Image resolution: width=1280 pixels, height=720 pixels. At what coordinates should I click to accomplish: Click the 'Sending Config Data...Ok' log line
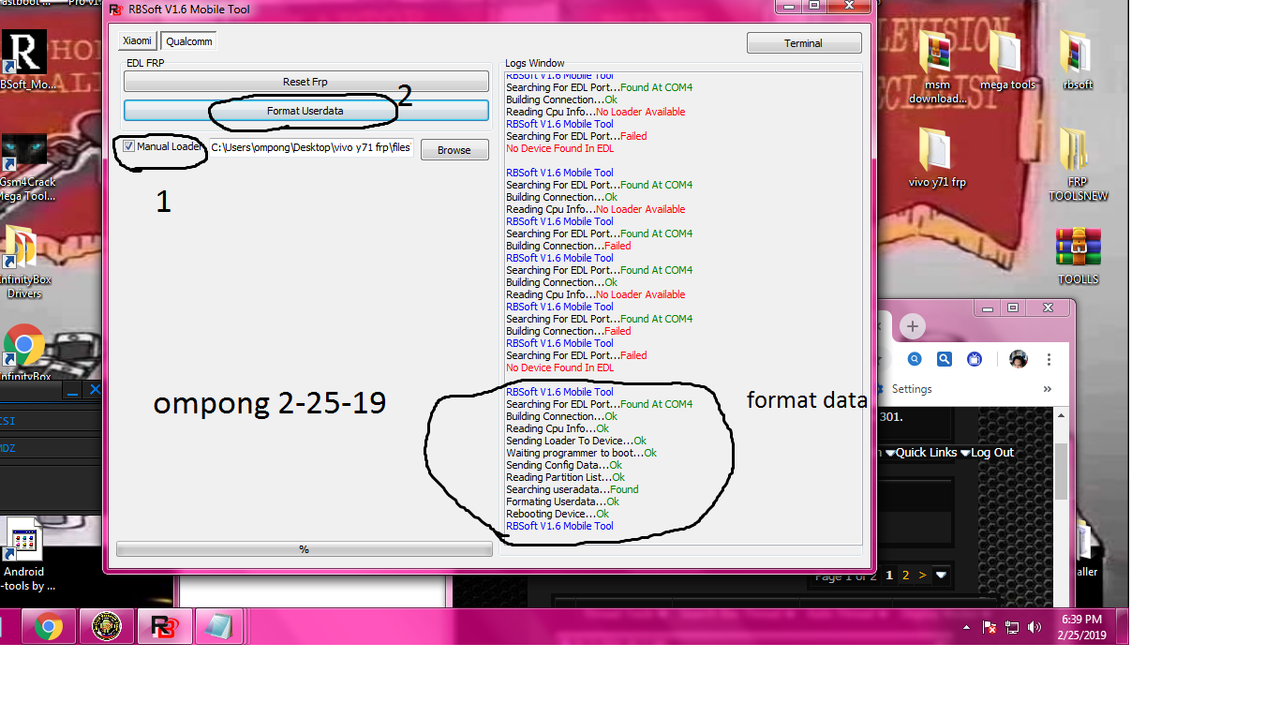pos(564,465)
